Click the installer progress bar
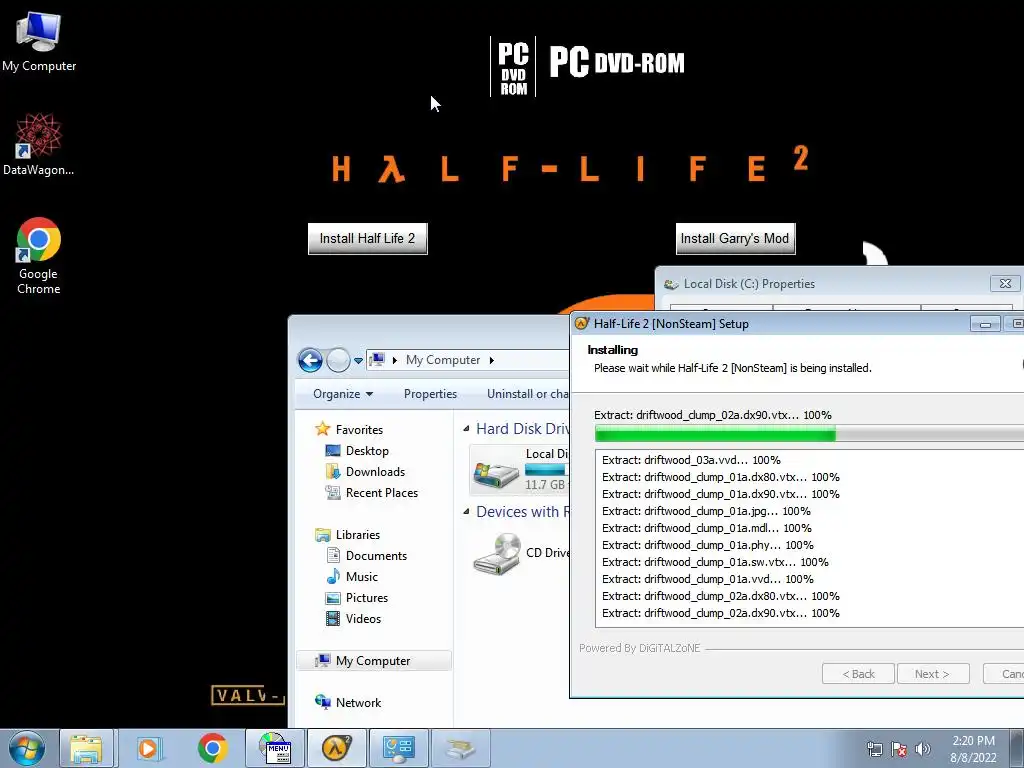The width and height of the screenshot is (1024, 768). [809, 433]
